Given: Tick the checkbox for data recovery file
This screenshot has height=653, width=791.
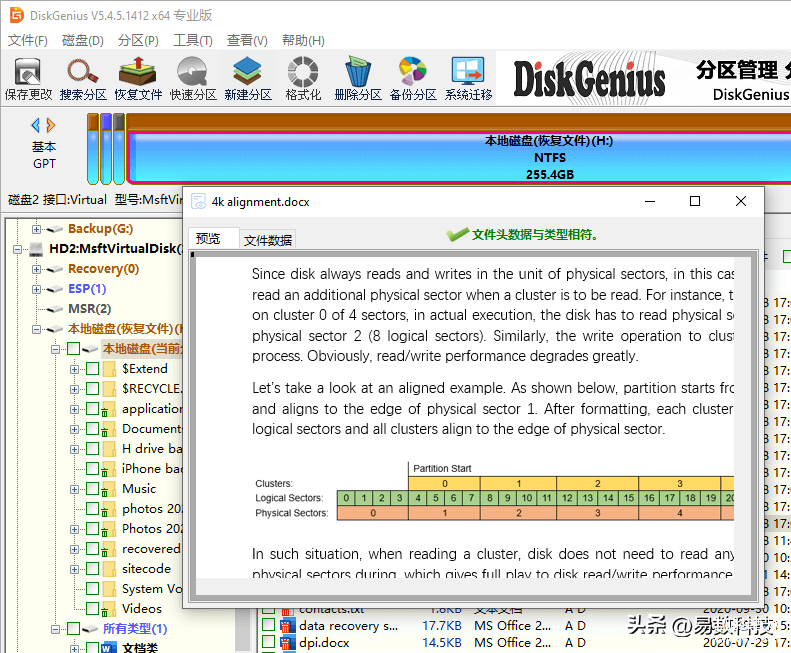Looking at the screenshot, I should click(268, 625).
